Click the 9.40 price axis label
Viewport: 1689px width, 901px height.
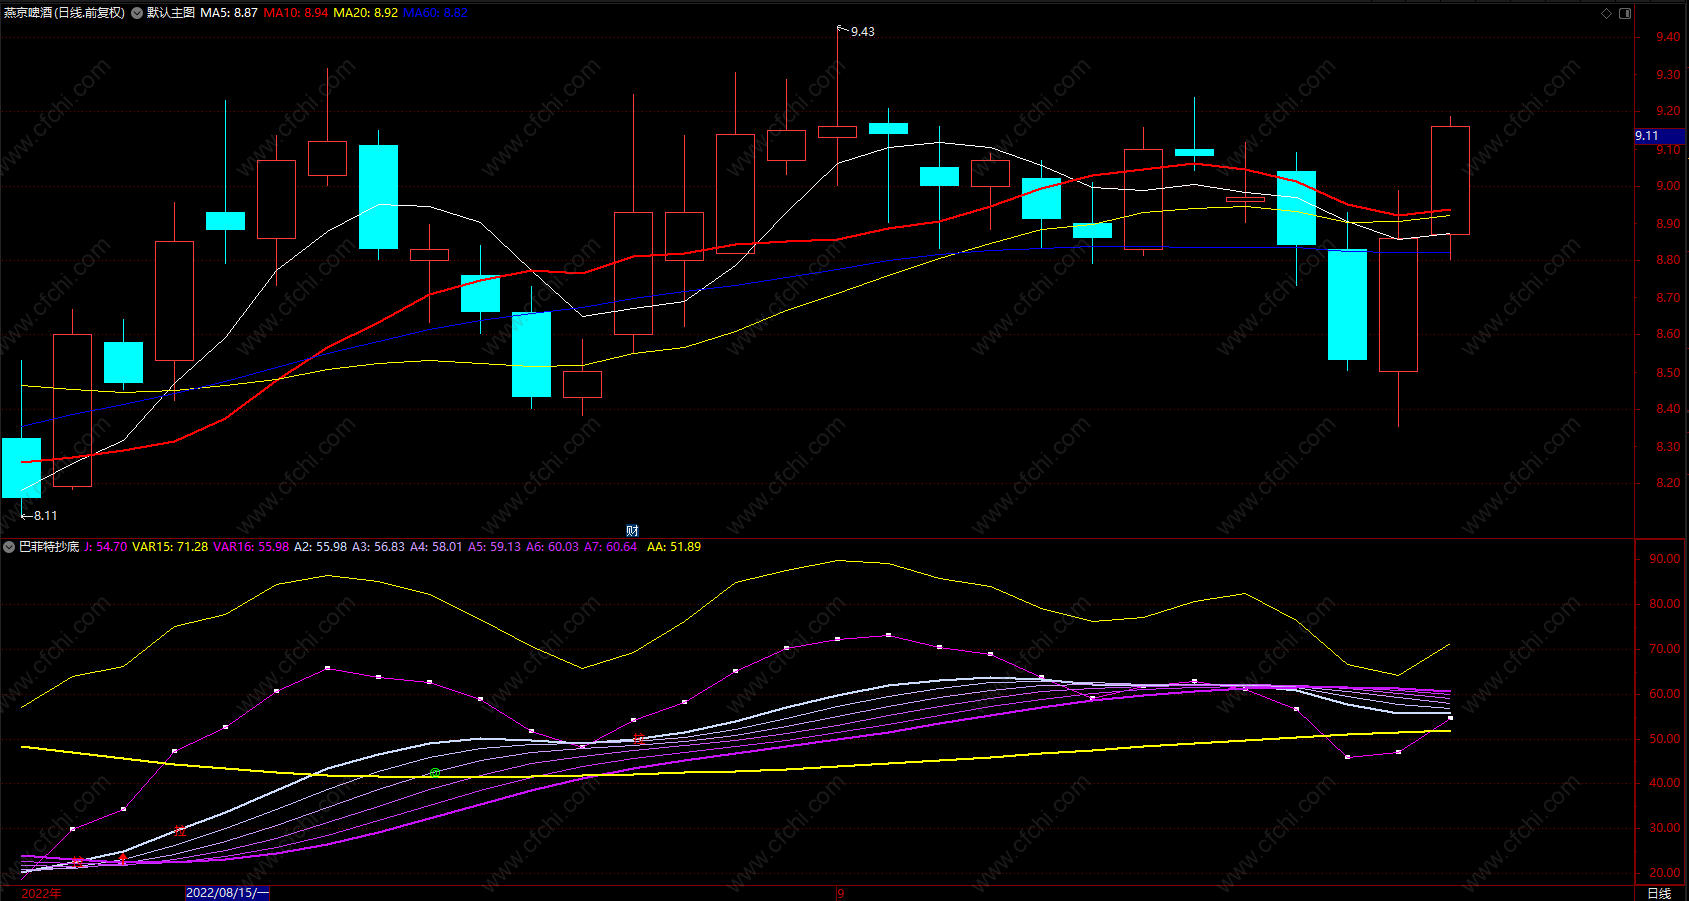[x=1668, y=37]
